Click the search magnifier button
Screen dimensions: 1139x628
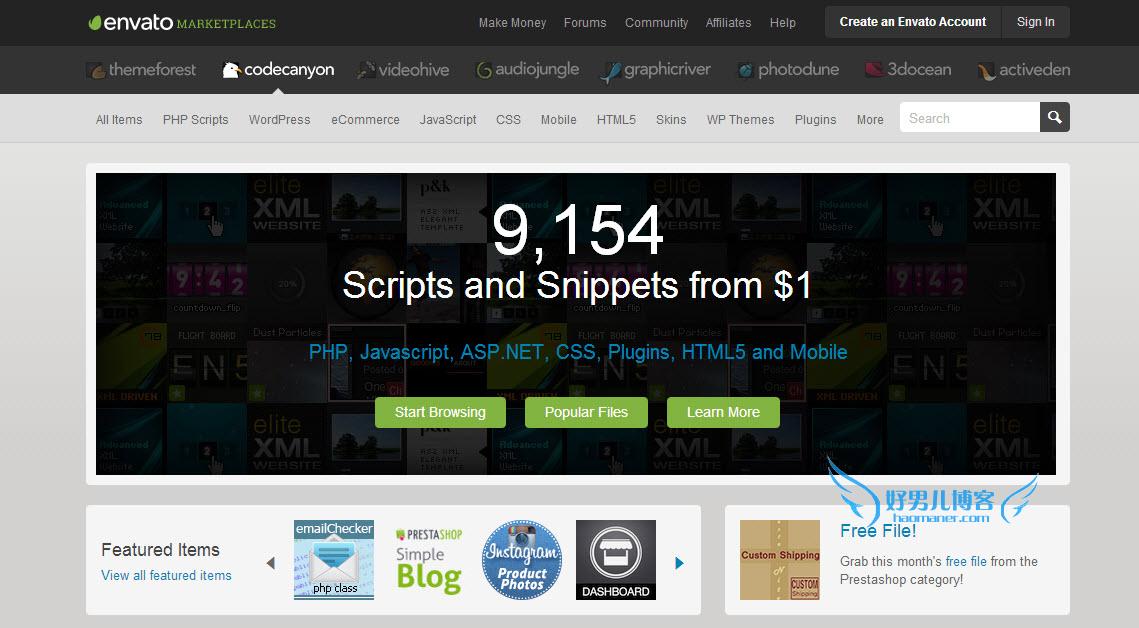point(1055,117)
